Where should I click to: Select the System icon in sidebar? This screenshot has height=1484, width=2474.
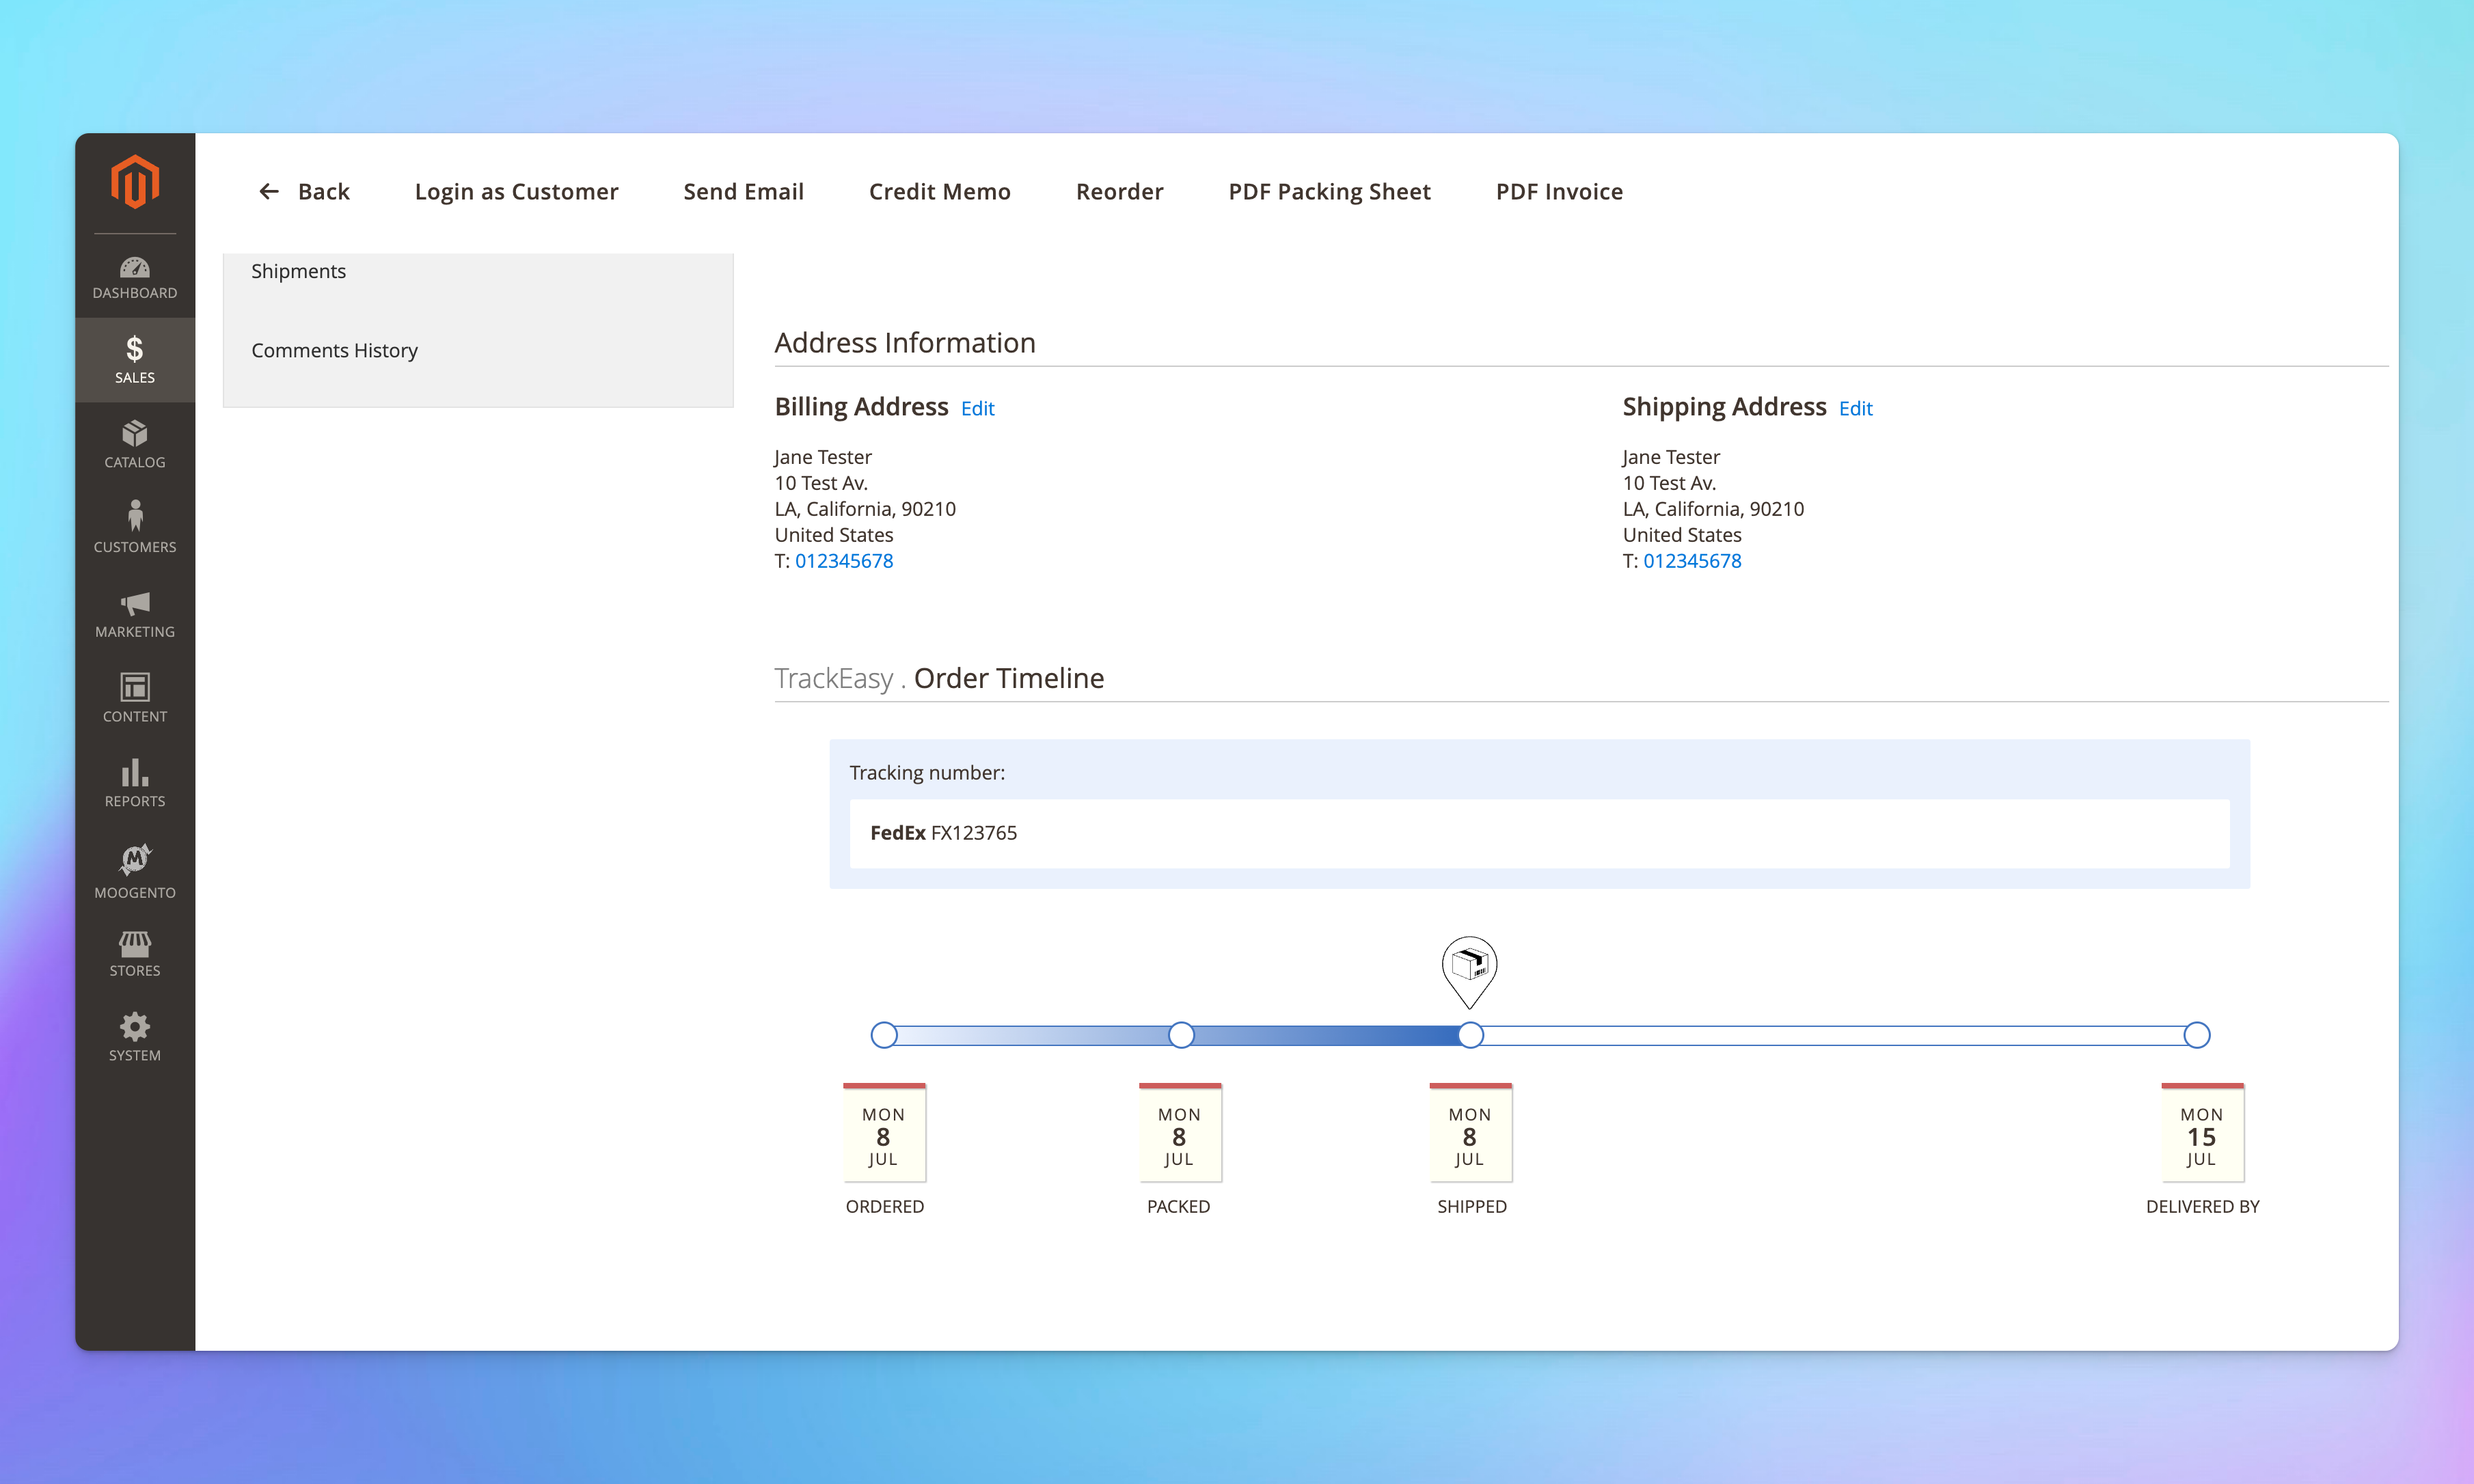coord(136,1030)
